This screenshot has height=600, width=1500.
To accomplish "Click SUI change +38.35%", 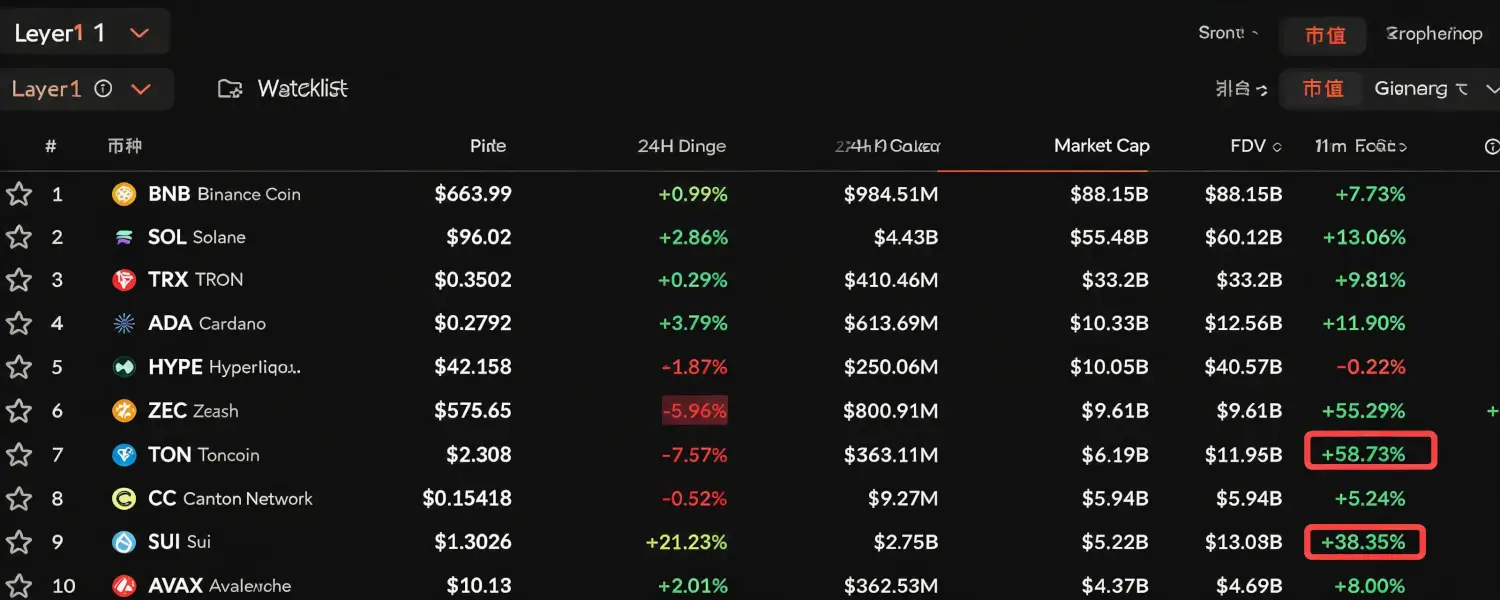I will [1365, 542].
